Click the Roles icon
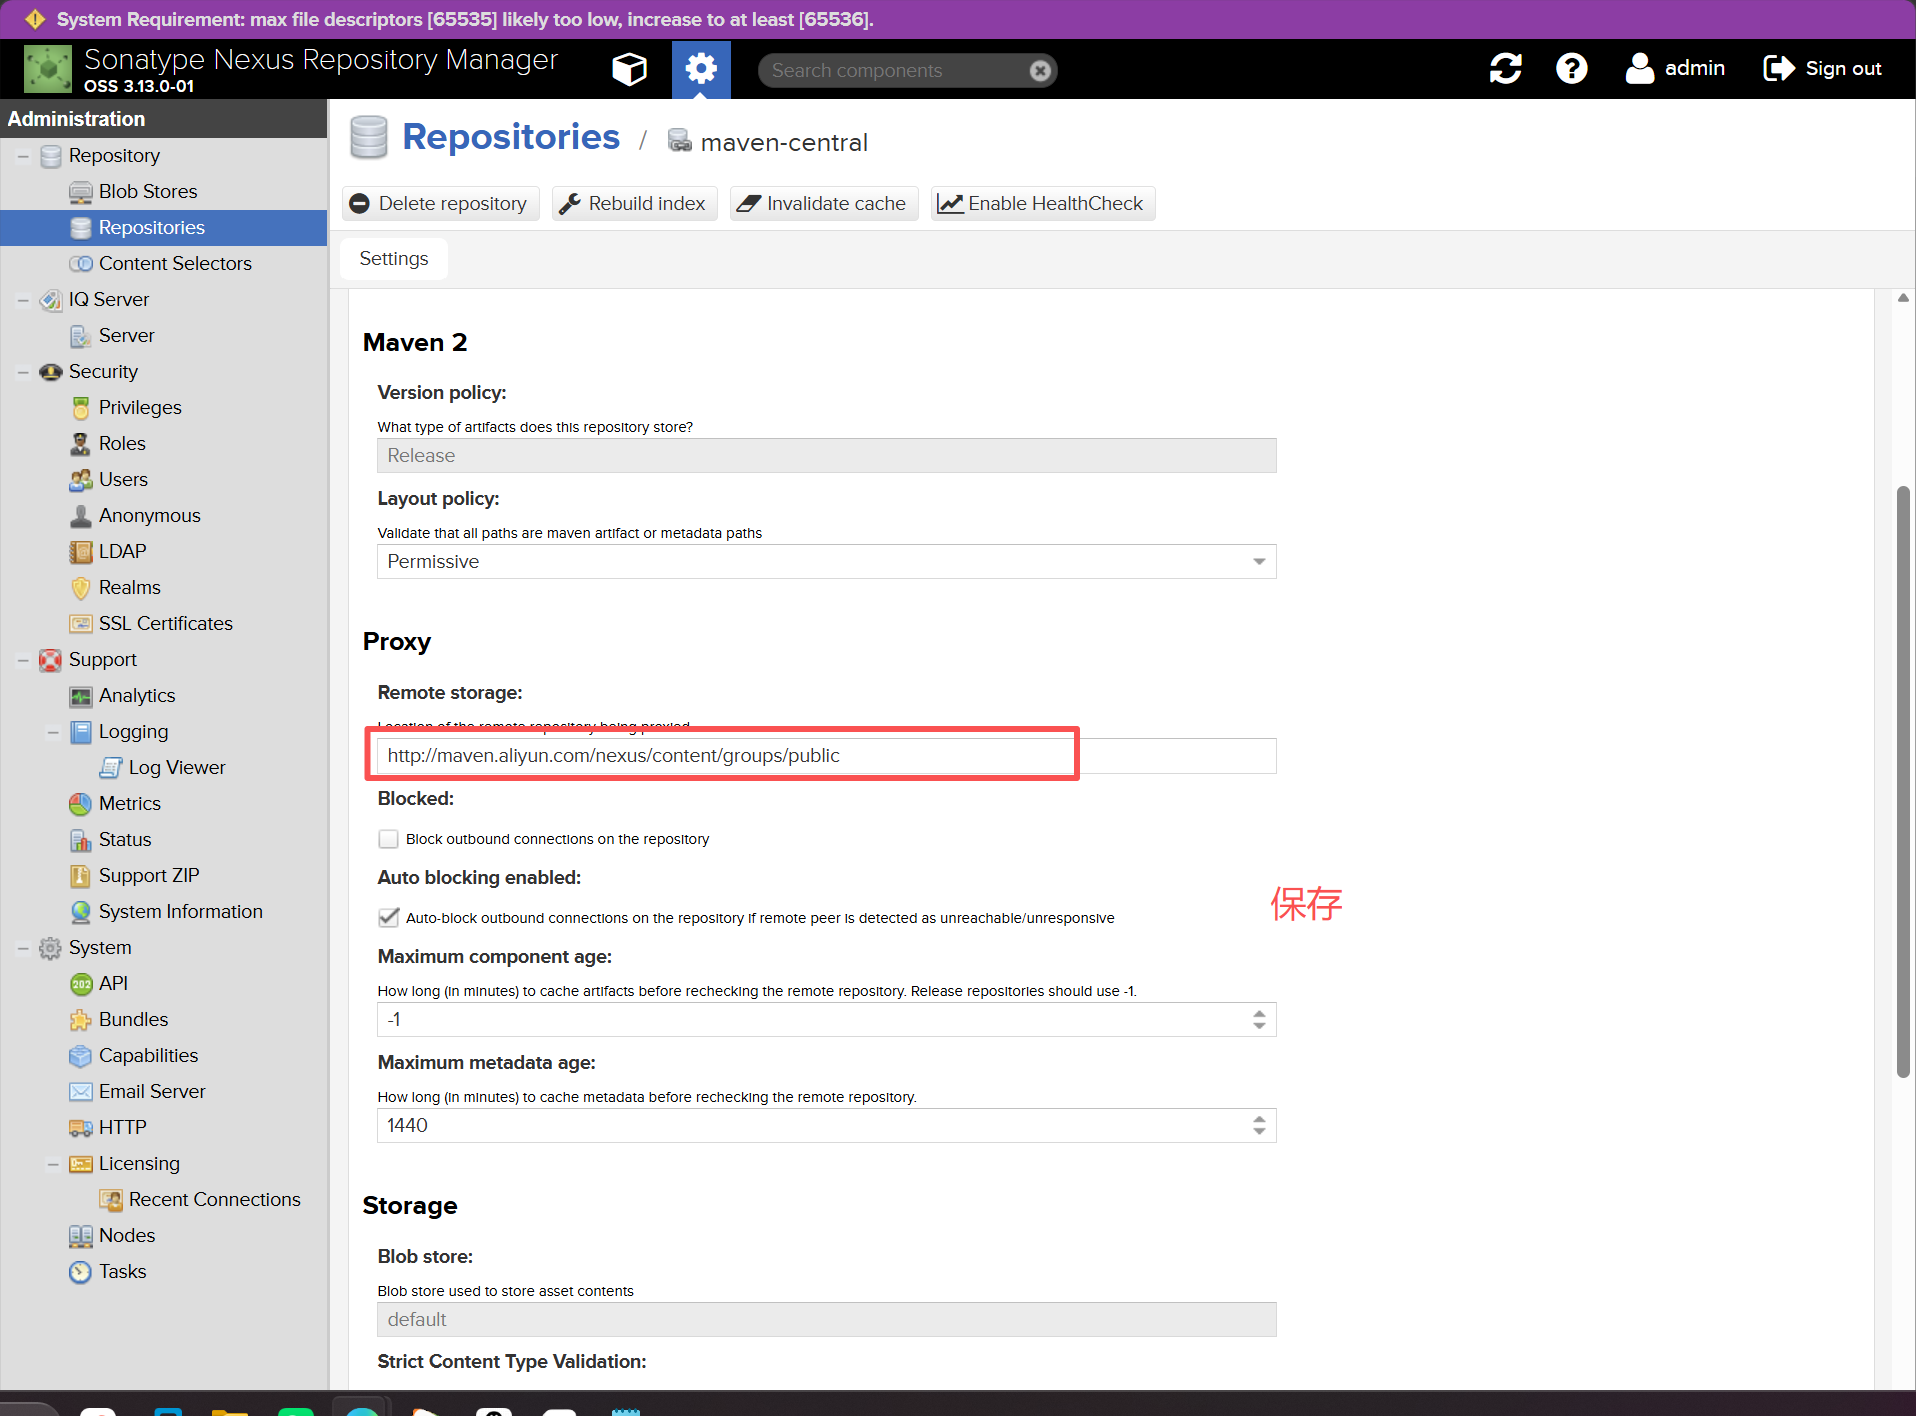Viewport: 1916px width, 1416px height. coord(81,444)
